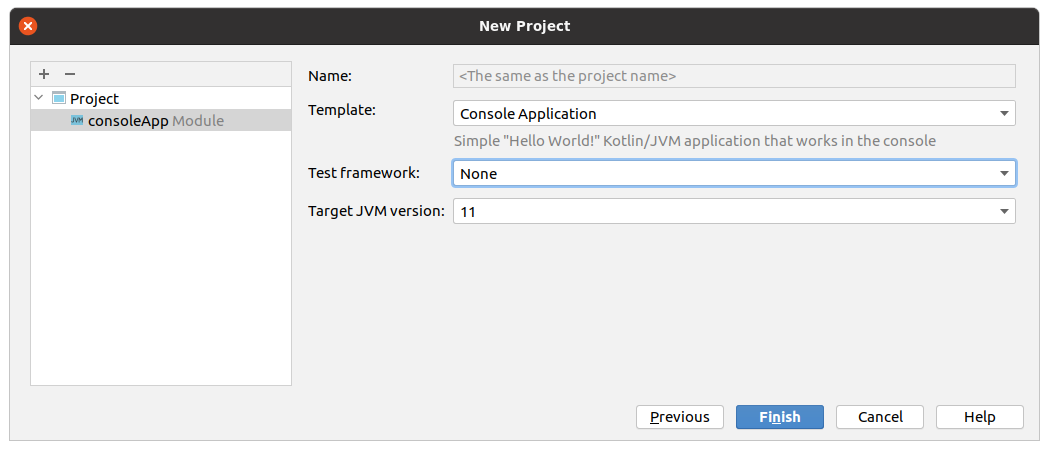
Task: Open the Help button
Action: [x=979, y=417]
